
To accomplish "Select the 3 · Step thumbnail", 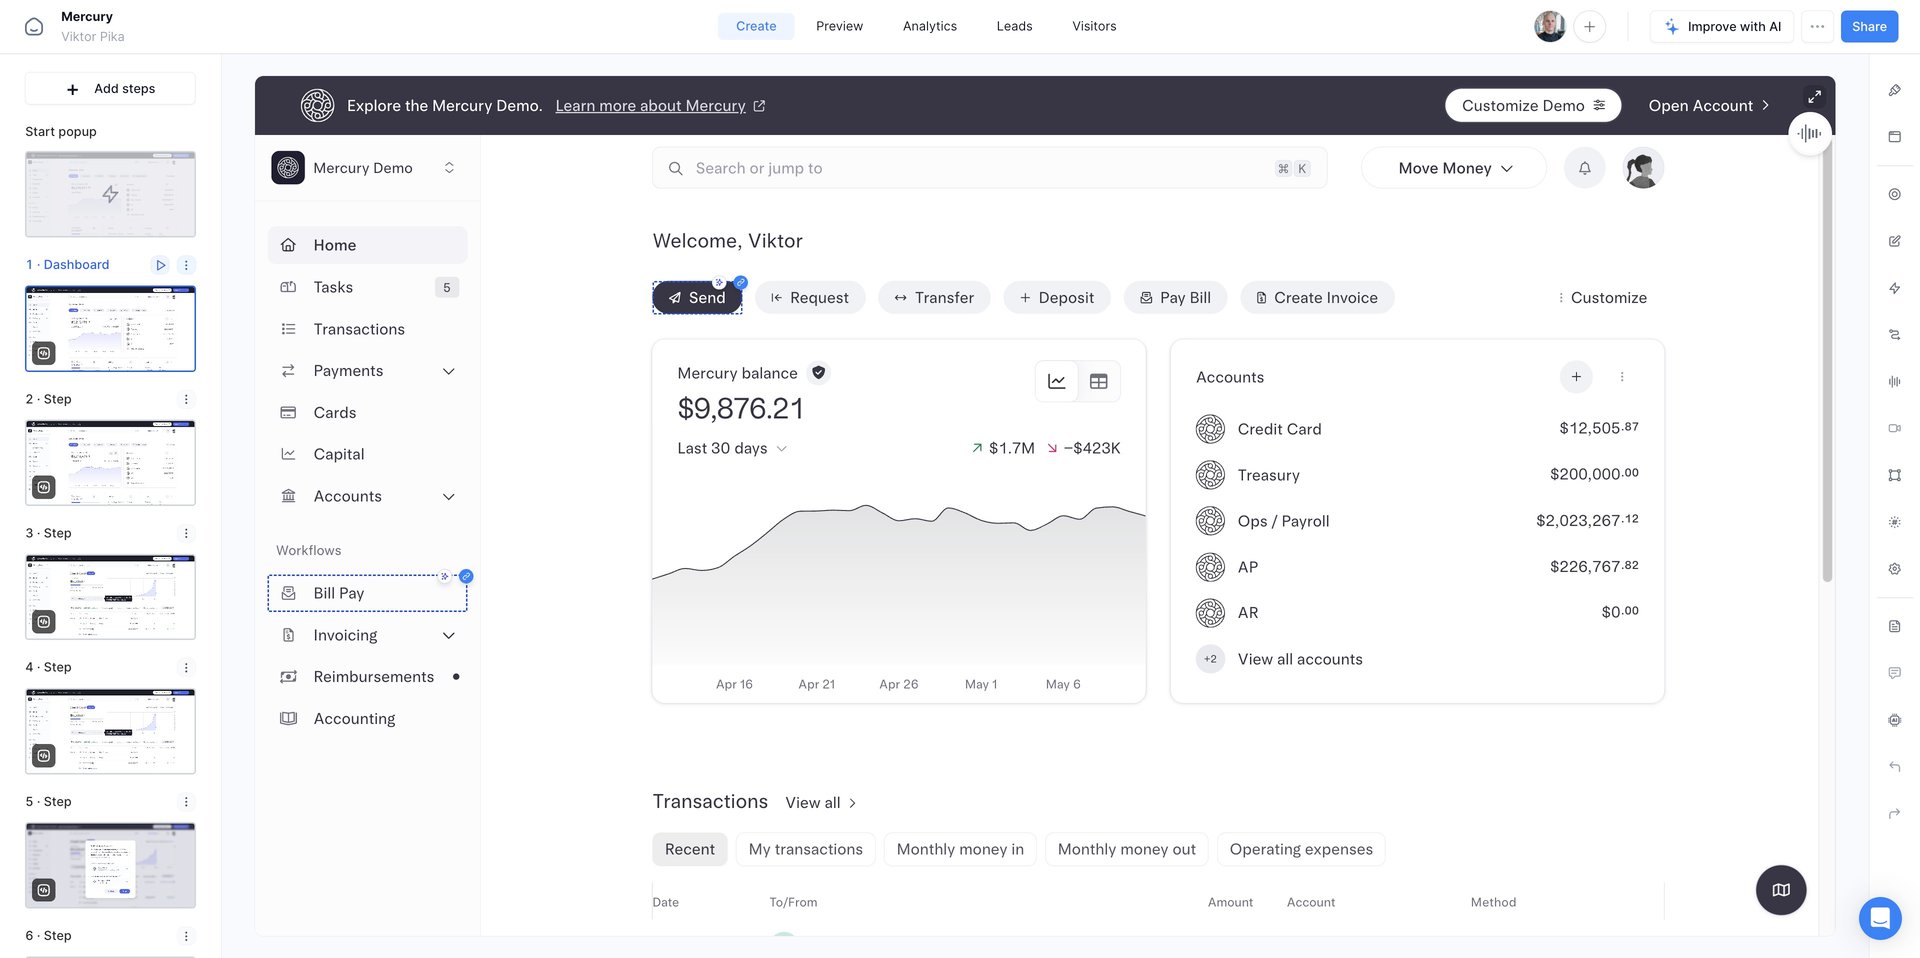I will click(110, 597).
